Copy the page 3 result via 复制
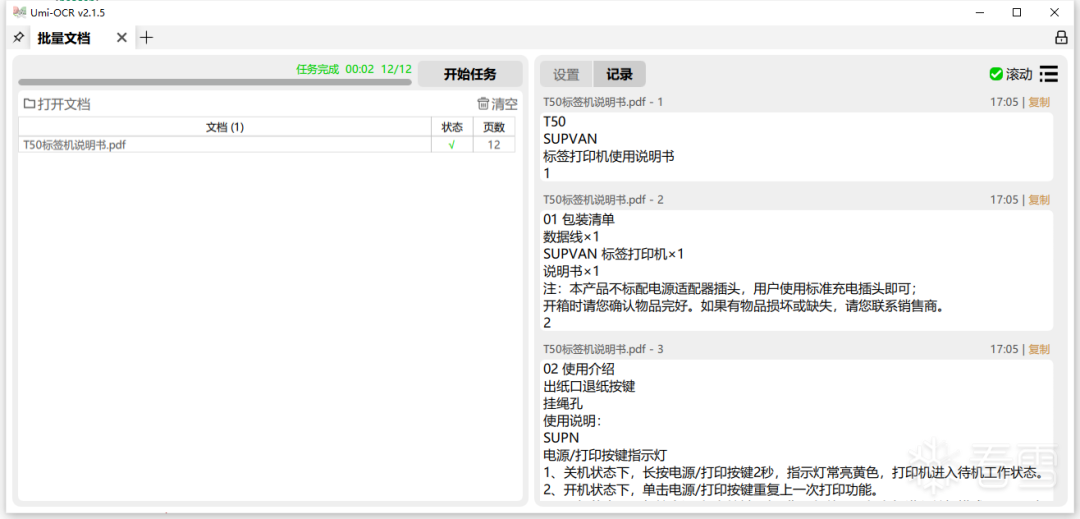The width and height of the screenshot is (1080, 519). (1039, 350)
